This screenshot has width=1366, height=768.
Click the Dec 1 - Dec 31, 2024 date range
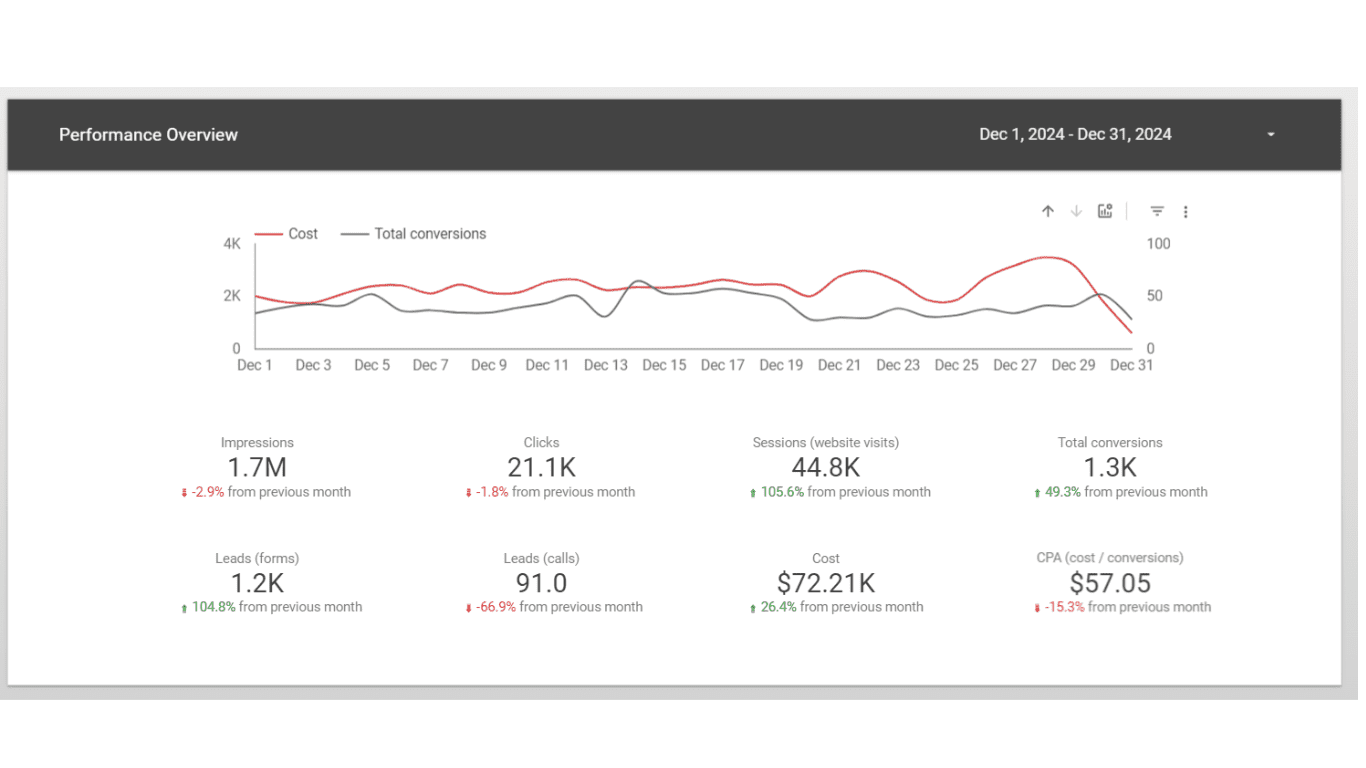coord(1075,134)
